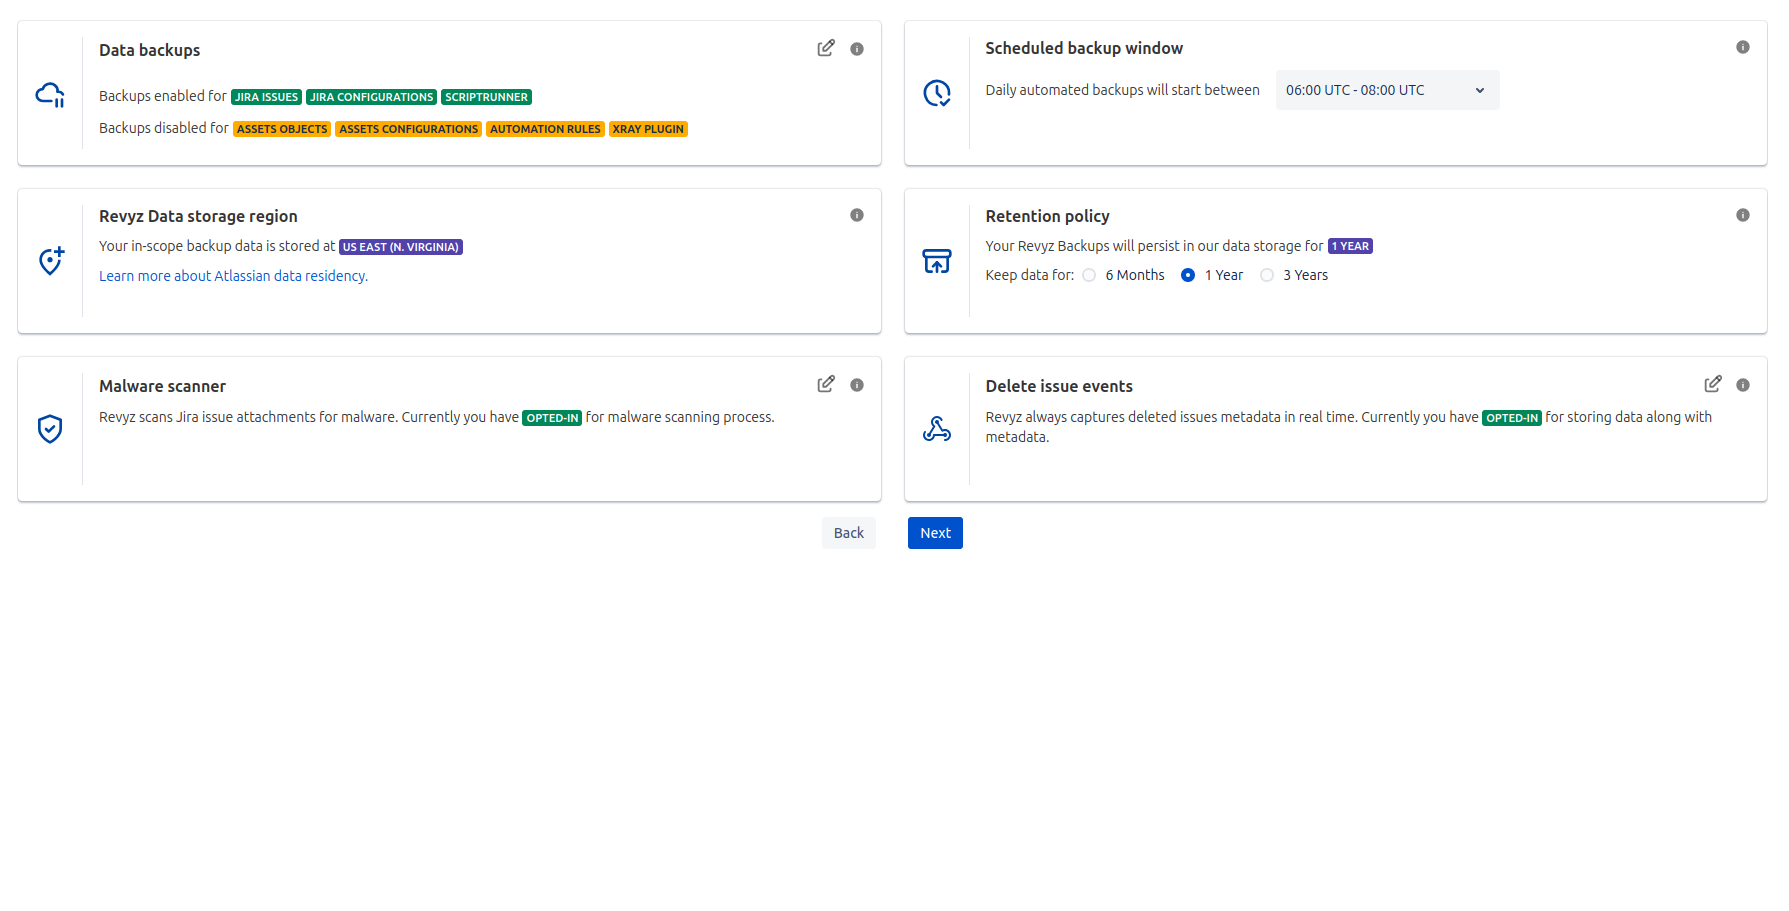
Task: Edit the Delete issue events setting
Action: pos(1712,384)
